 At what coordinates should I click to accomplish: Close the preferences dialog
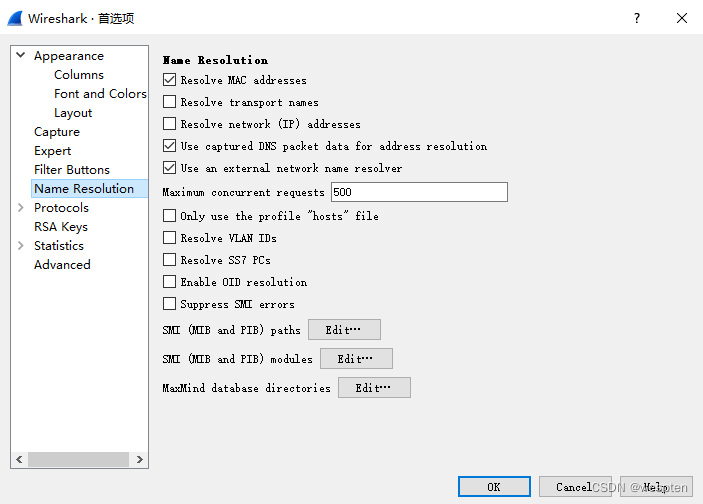tap(681, 18)
